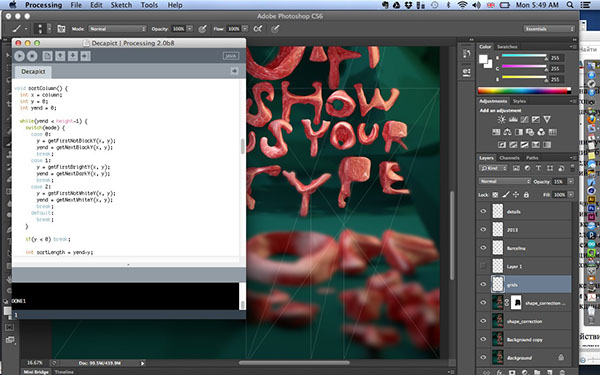Add a Black & White adjustment
Viewport: 600px width, 375px height.
(518, 132)
